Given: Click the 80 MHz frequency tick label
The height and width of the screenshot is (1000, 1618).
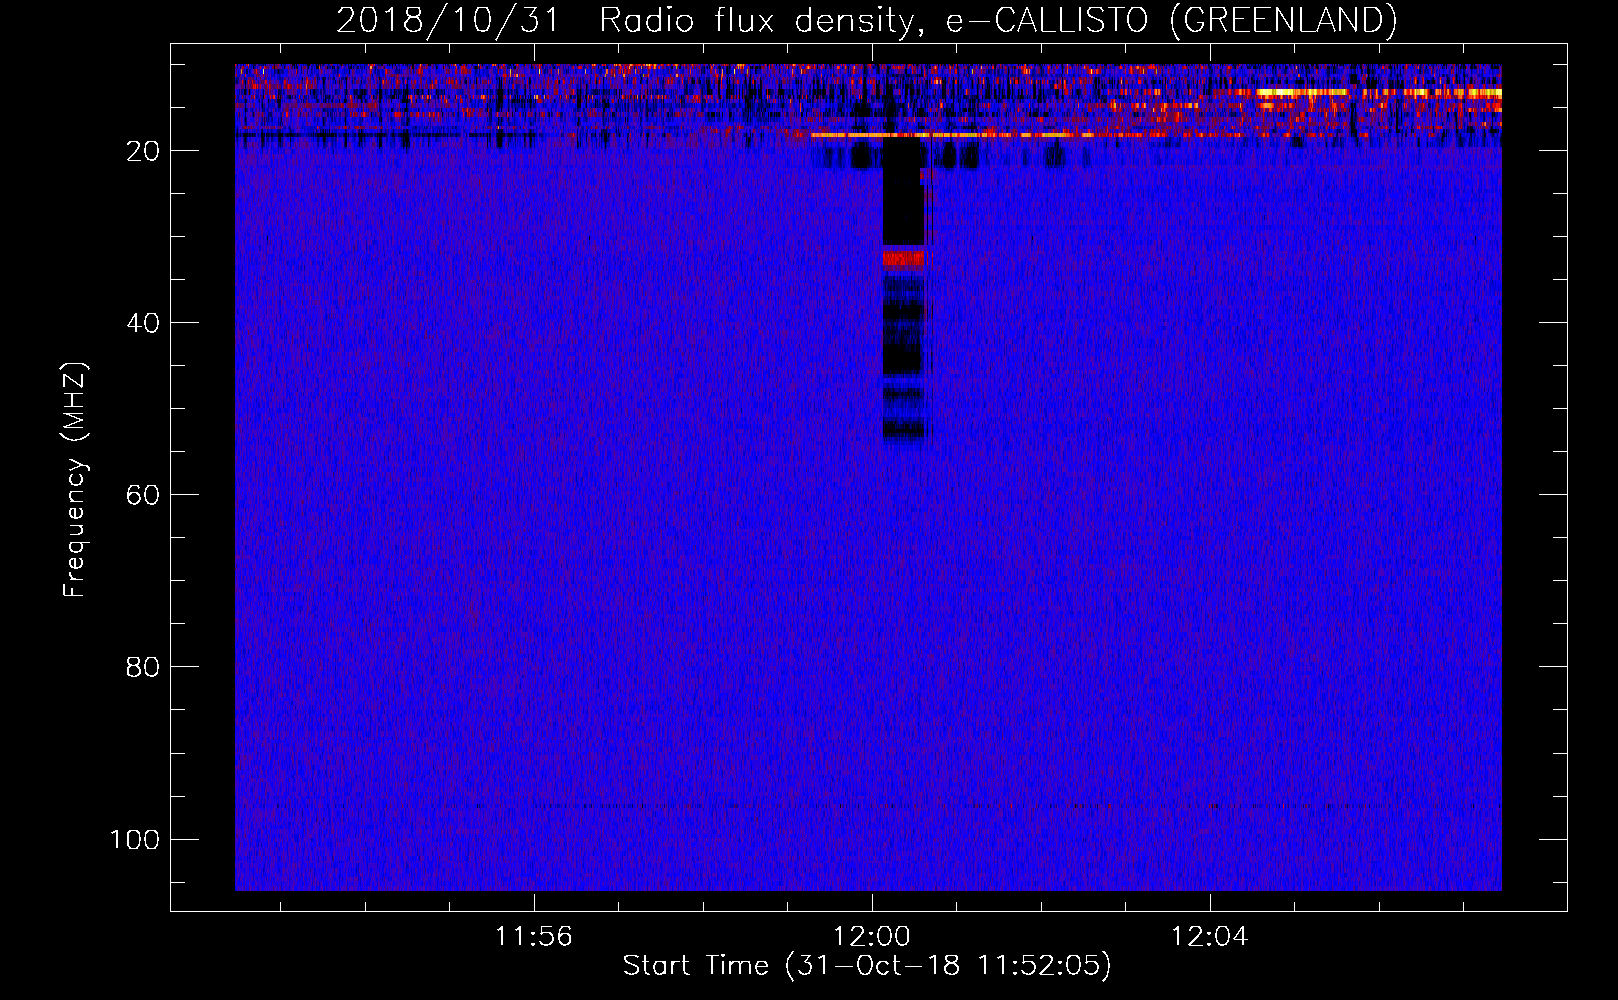Looking at the screenshot, I should point(143,667).
